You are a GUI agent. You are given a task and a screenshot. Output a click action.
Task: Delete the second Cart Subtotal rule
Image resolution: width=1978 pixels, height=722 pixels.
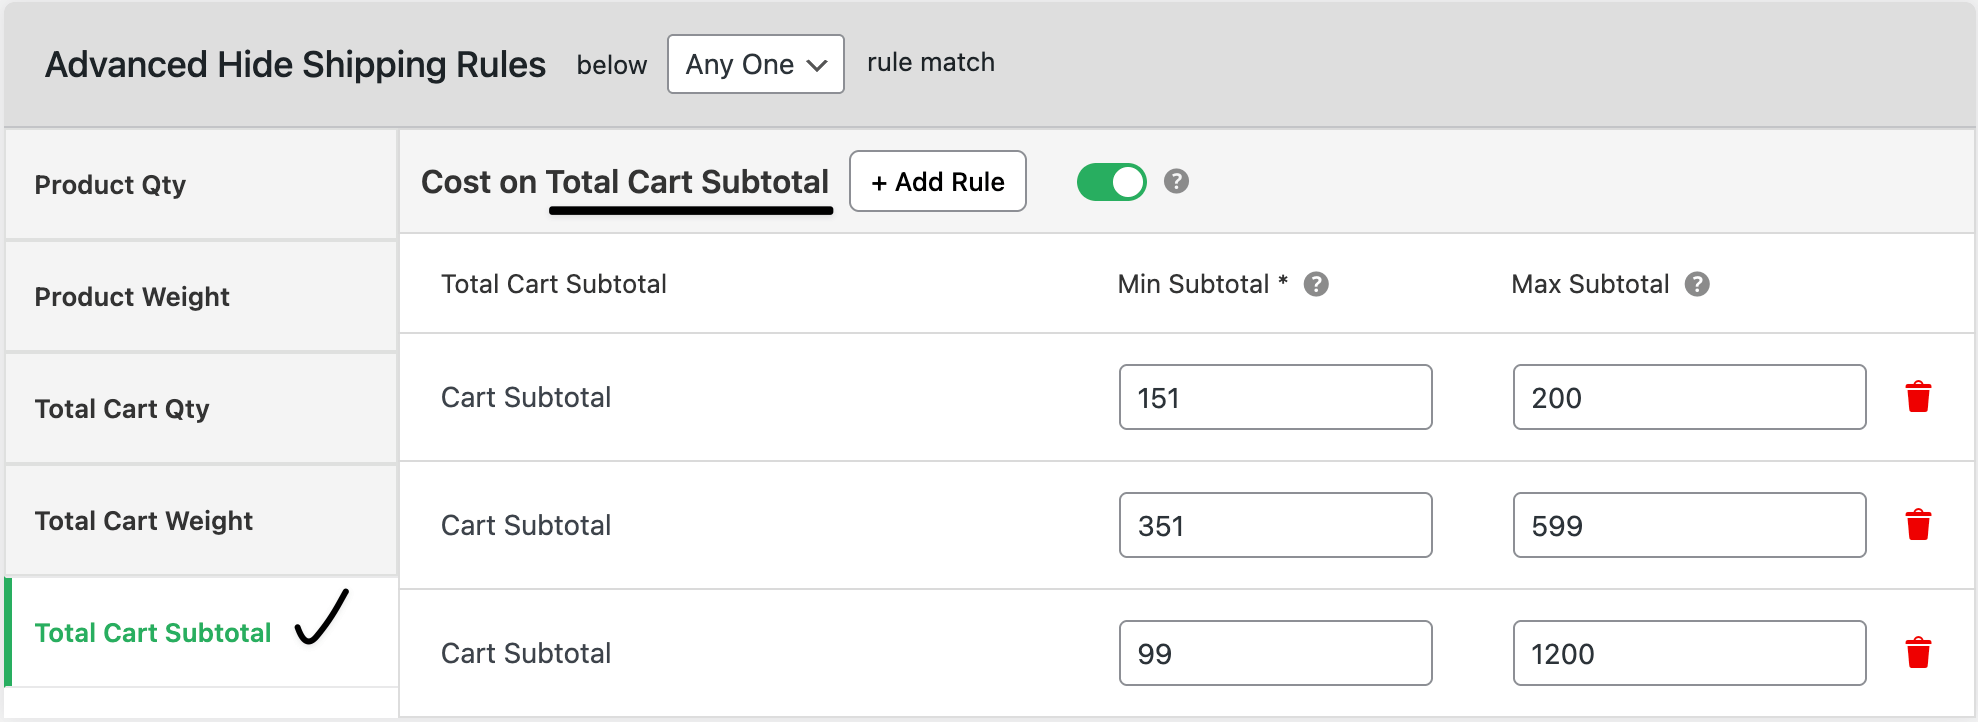click(x=1919, y=525)
